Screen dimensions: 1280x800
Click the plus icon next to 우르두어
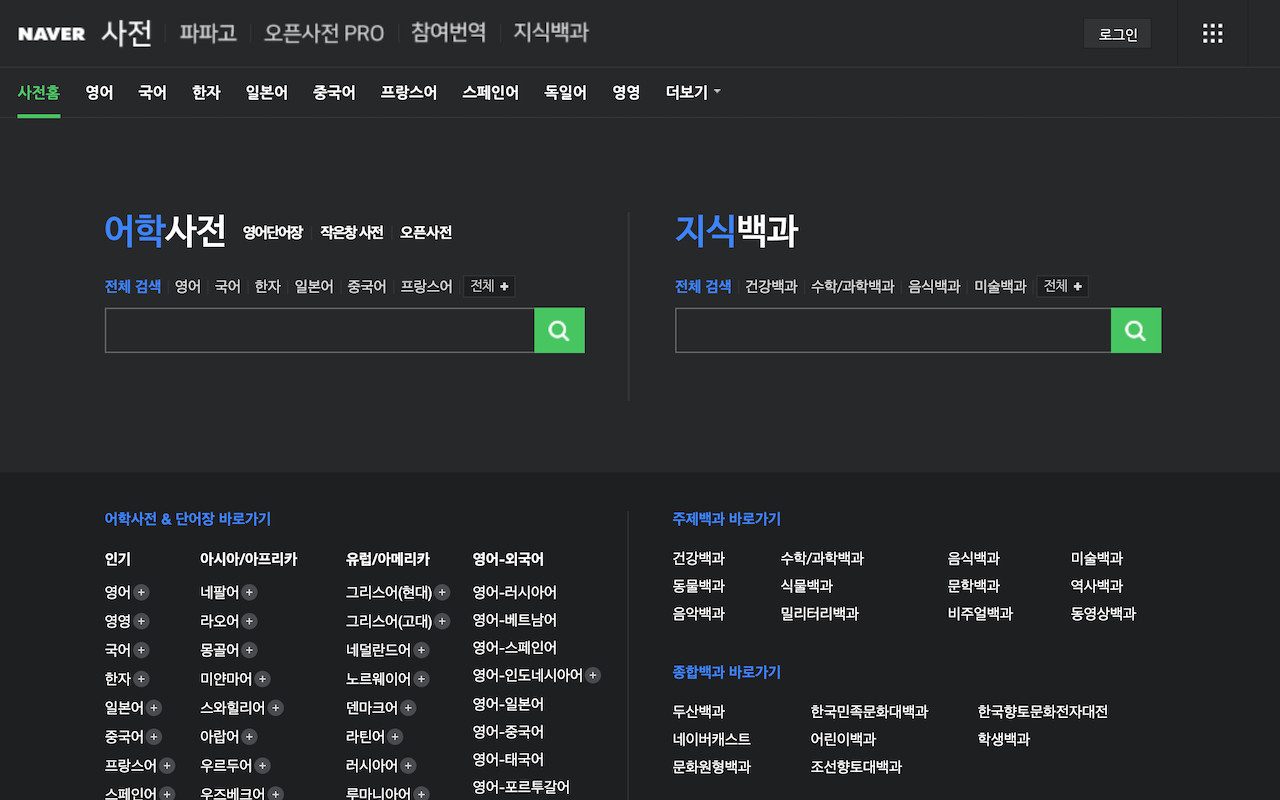(x=263, y=766)
